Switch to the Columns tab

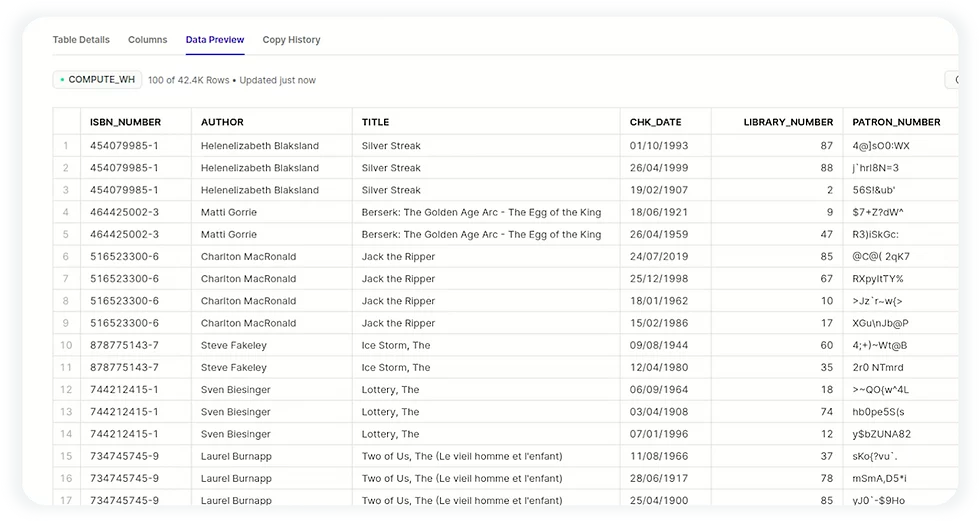[x=148, y=39]
